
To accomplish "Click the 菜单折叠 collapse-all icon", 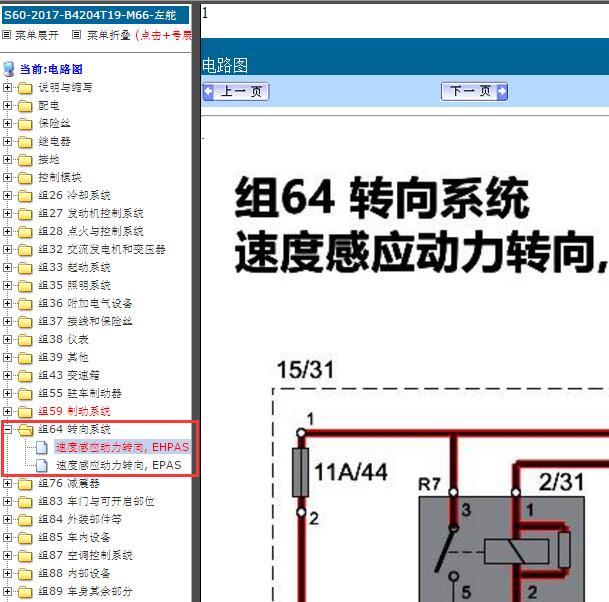I will [x=77, y=35].
